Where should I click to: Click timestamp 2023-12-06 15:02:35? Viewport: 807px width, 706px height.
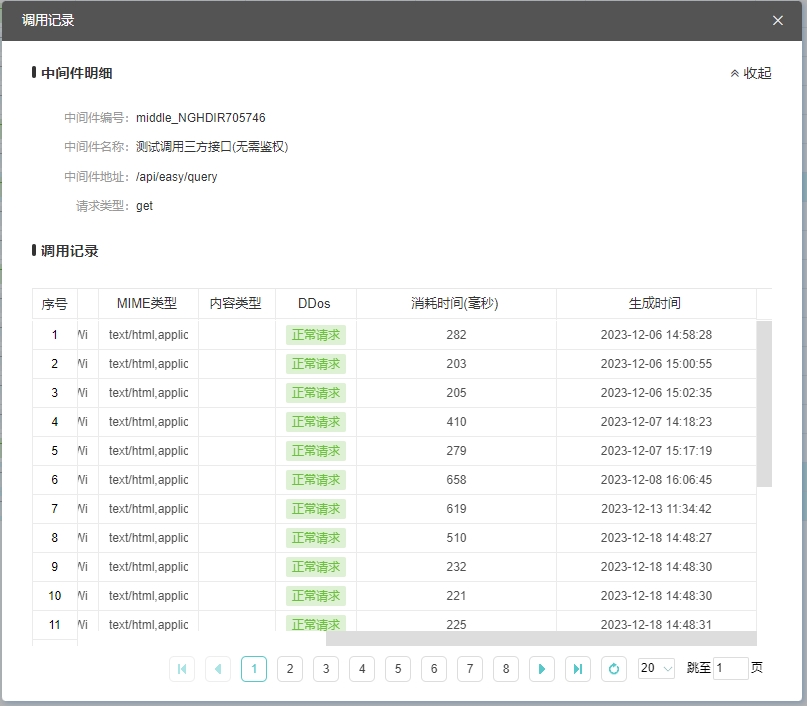tap(656, 393)
